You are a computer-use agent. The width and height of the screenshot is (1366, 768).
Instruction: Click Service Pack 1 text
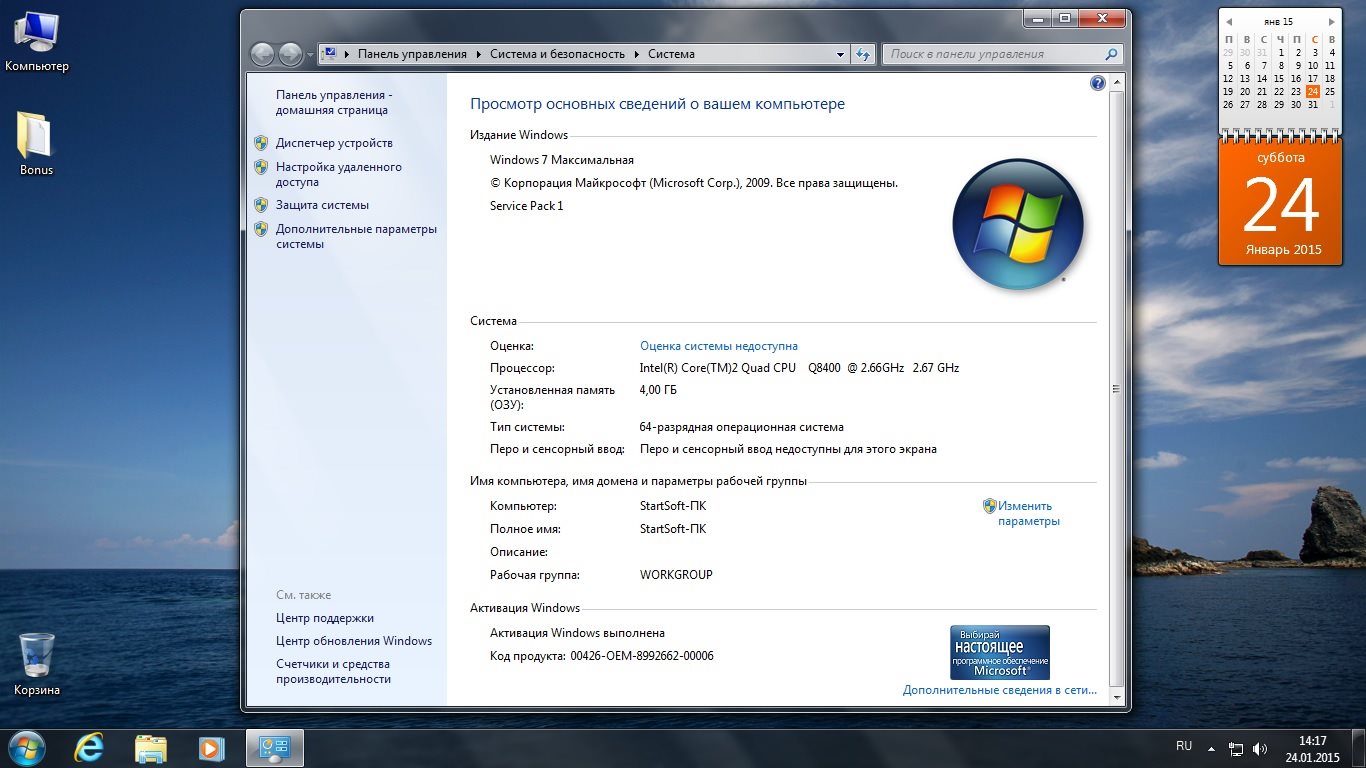(527, 206)
